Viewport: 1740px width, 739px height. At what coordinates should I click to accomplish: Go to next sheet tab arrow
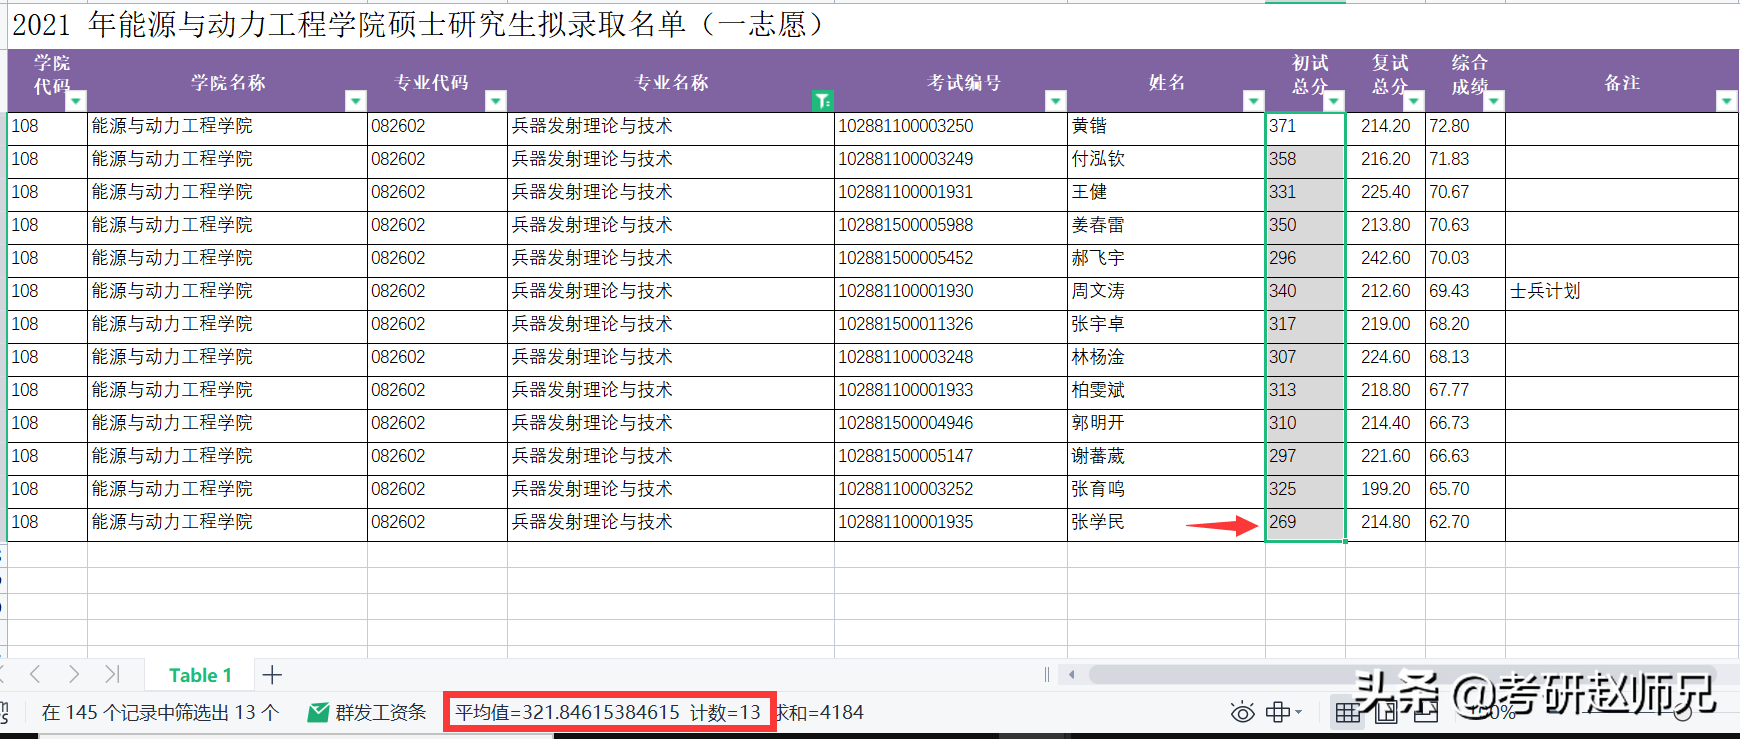tap(73, 674)
